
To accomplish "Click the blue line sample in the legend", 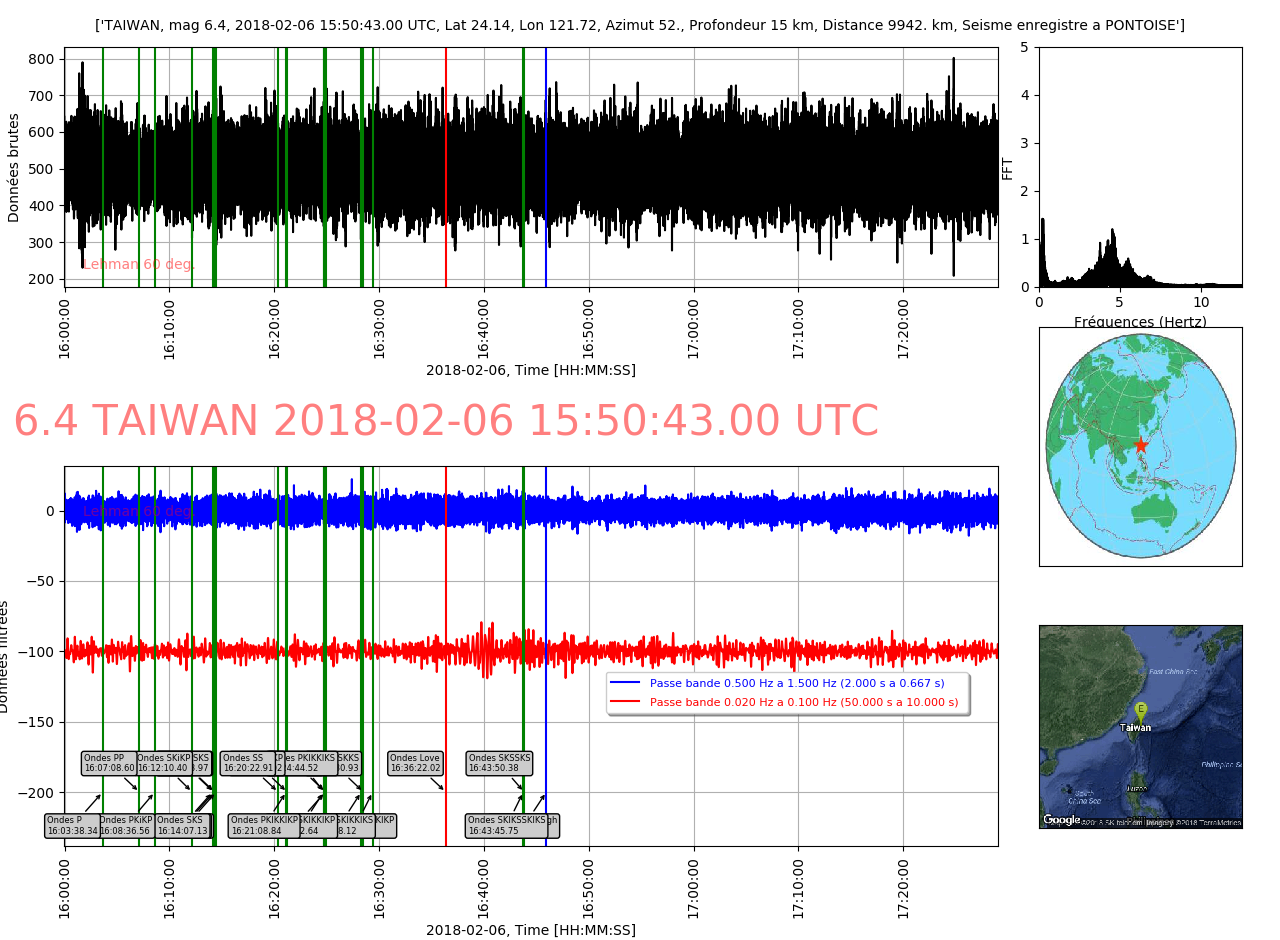I will coord(625,683).
